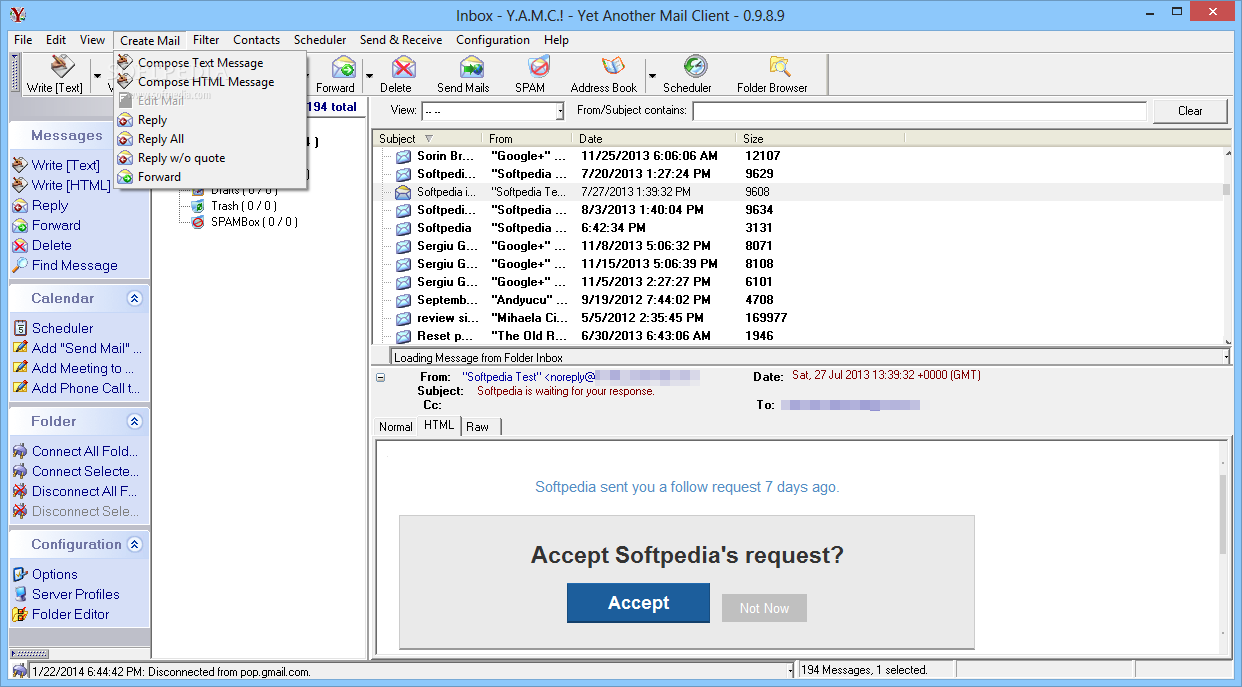
Task: Click the Send Mails toolbar icon
Action: click(471, 67)
